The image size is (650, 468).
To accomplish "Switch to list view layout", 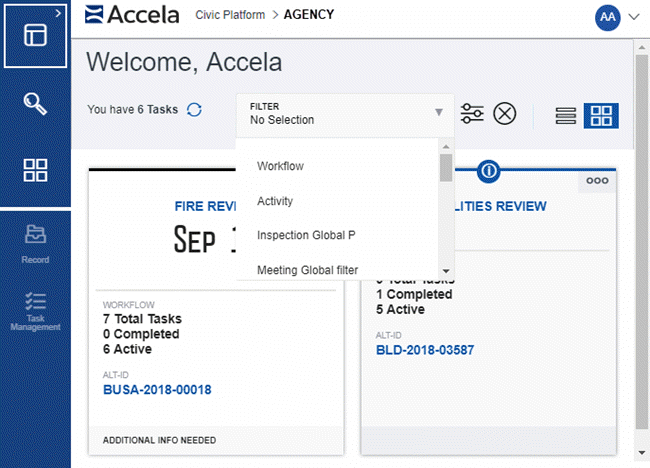I will click(x=566, y=115).
